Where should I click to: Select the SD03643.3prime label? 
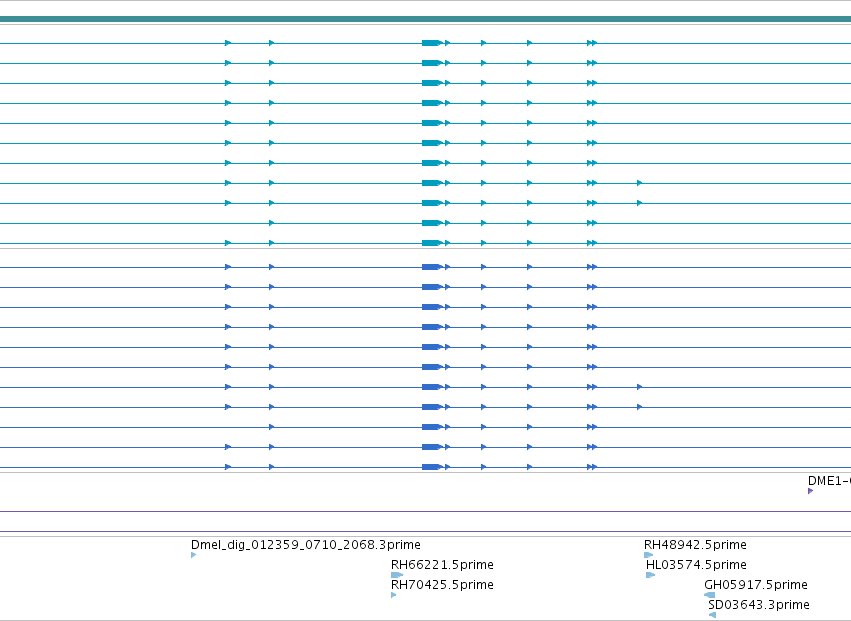[759, 605]
